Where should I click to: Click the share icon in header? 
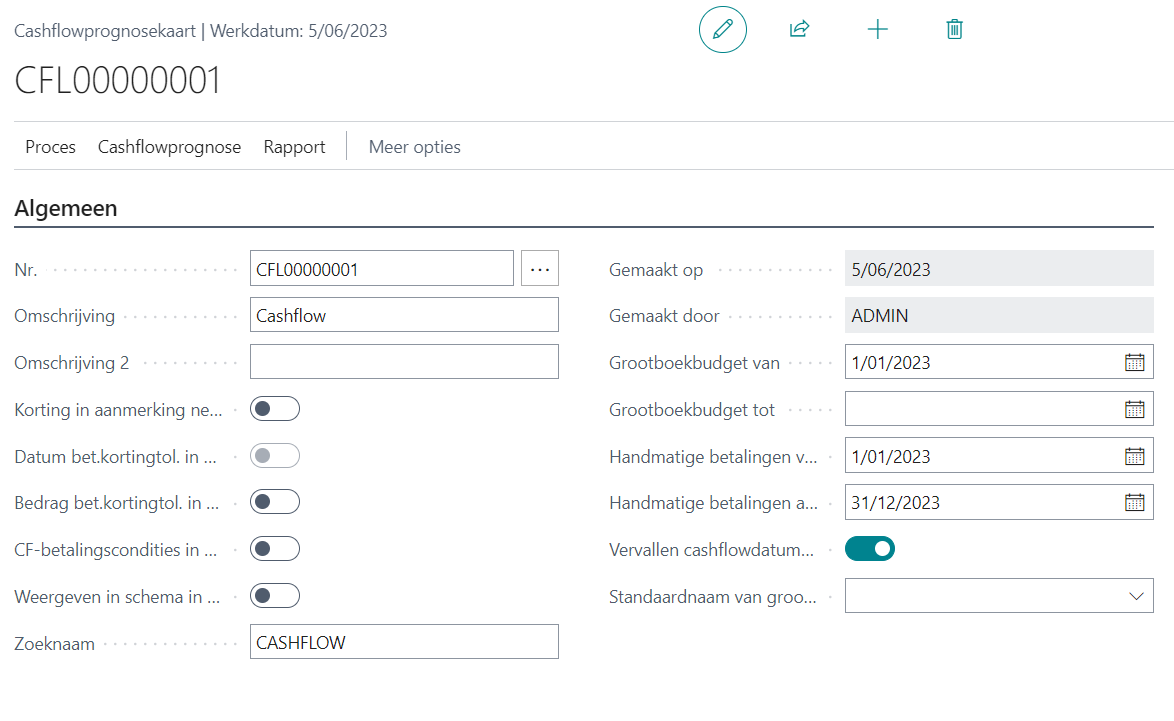[799, 30]
